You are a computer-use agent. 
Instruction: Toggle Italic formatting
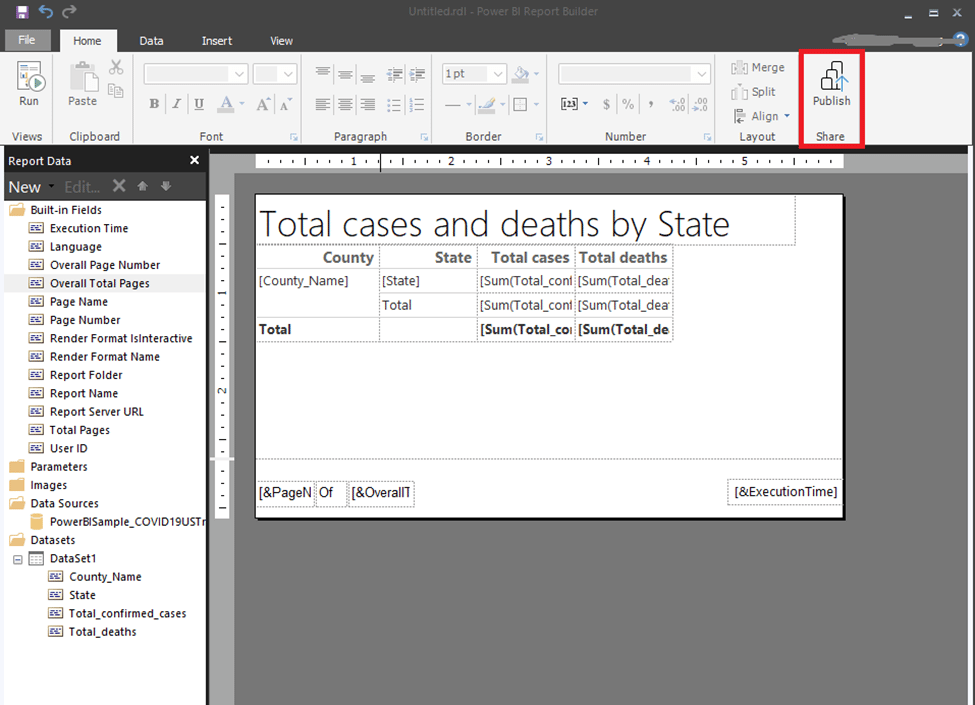(x=177, y=104)
